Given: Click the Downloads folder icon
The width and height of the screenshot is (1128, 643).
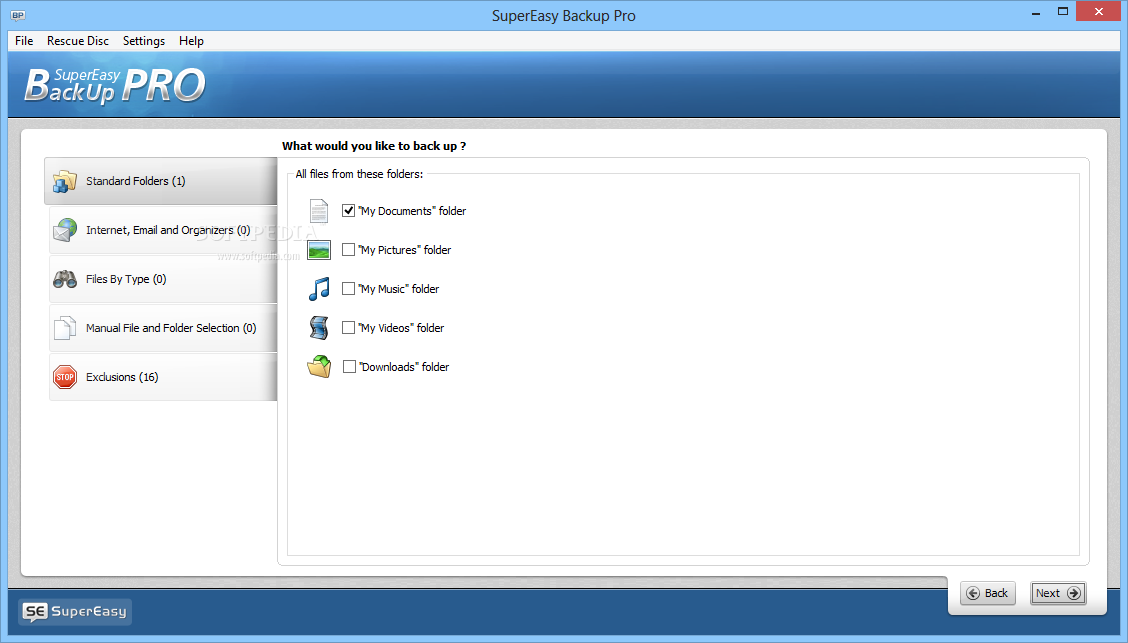Looking at the screenshot, I should (x=319, y=366).
